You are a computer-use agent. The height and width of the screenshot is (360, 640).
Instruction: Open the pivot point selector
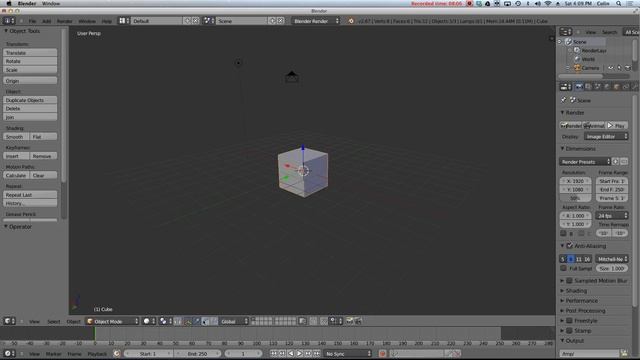coord(165,321)
